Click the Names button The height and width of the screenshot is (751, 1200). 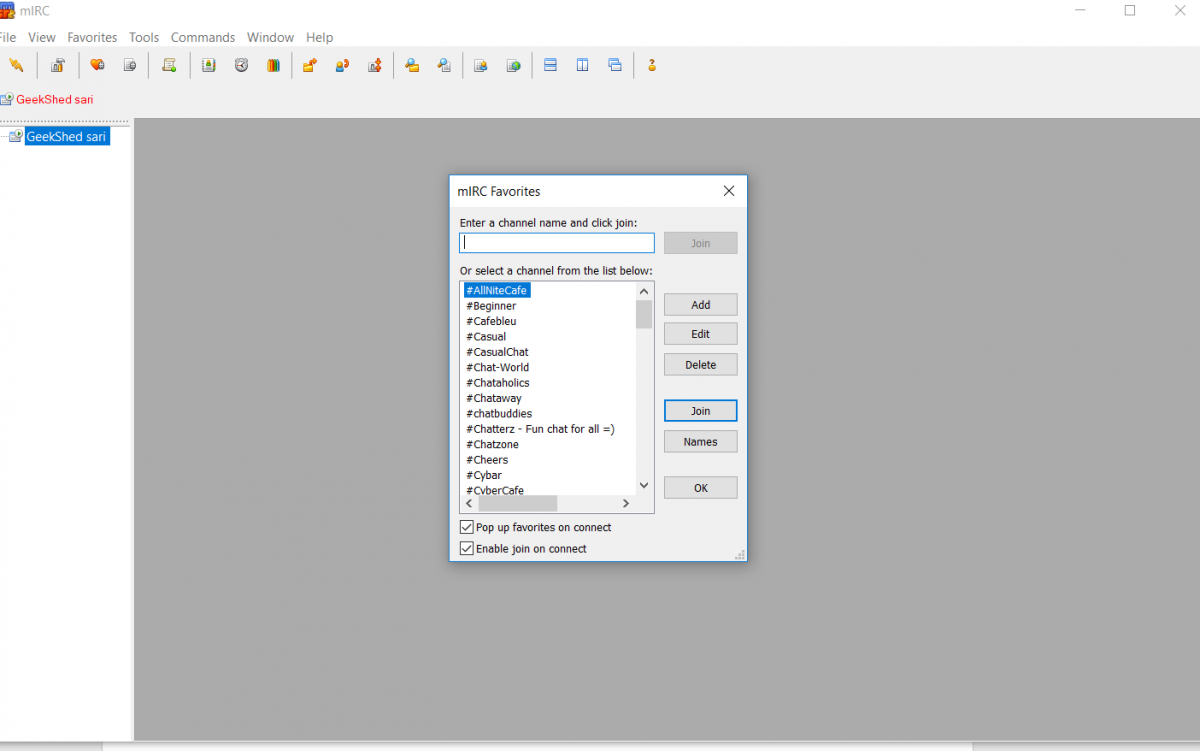pos(701,442)
